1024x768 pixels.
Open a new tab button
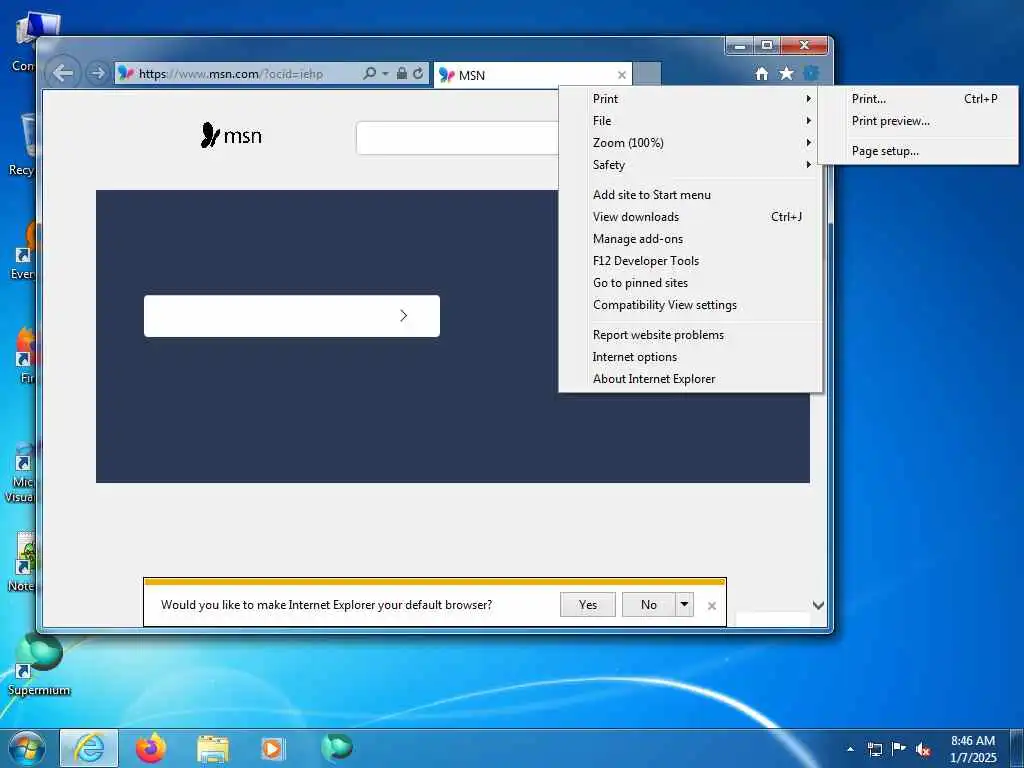point(647,74)
